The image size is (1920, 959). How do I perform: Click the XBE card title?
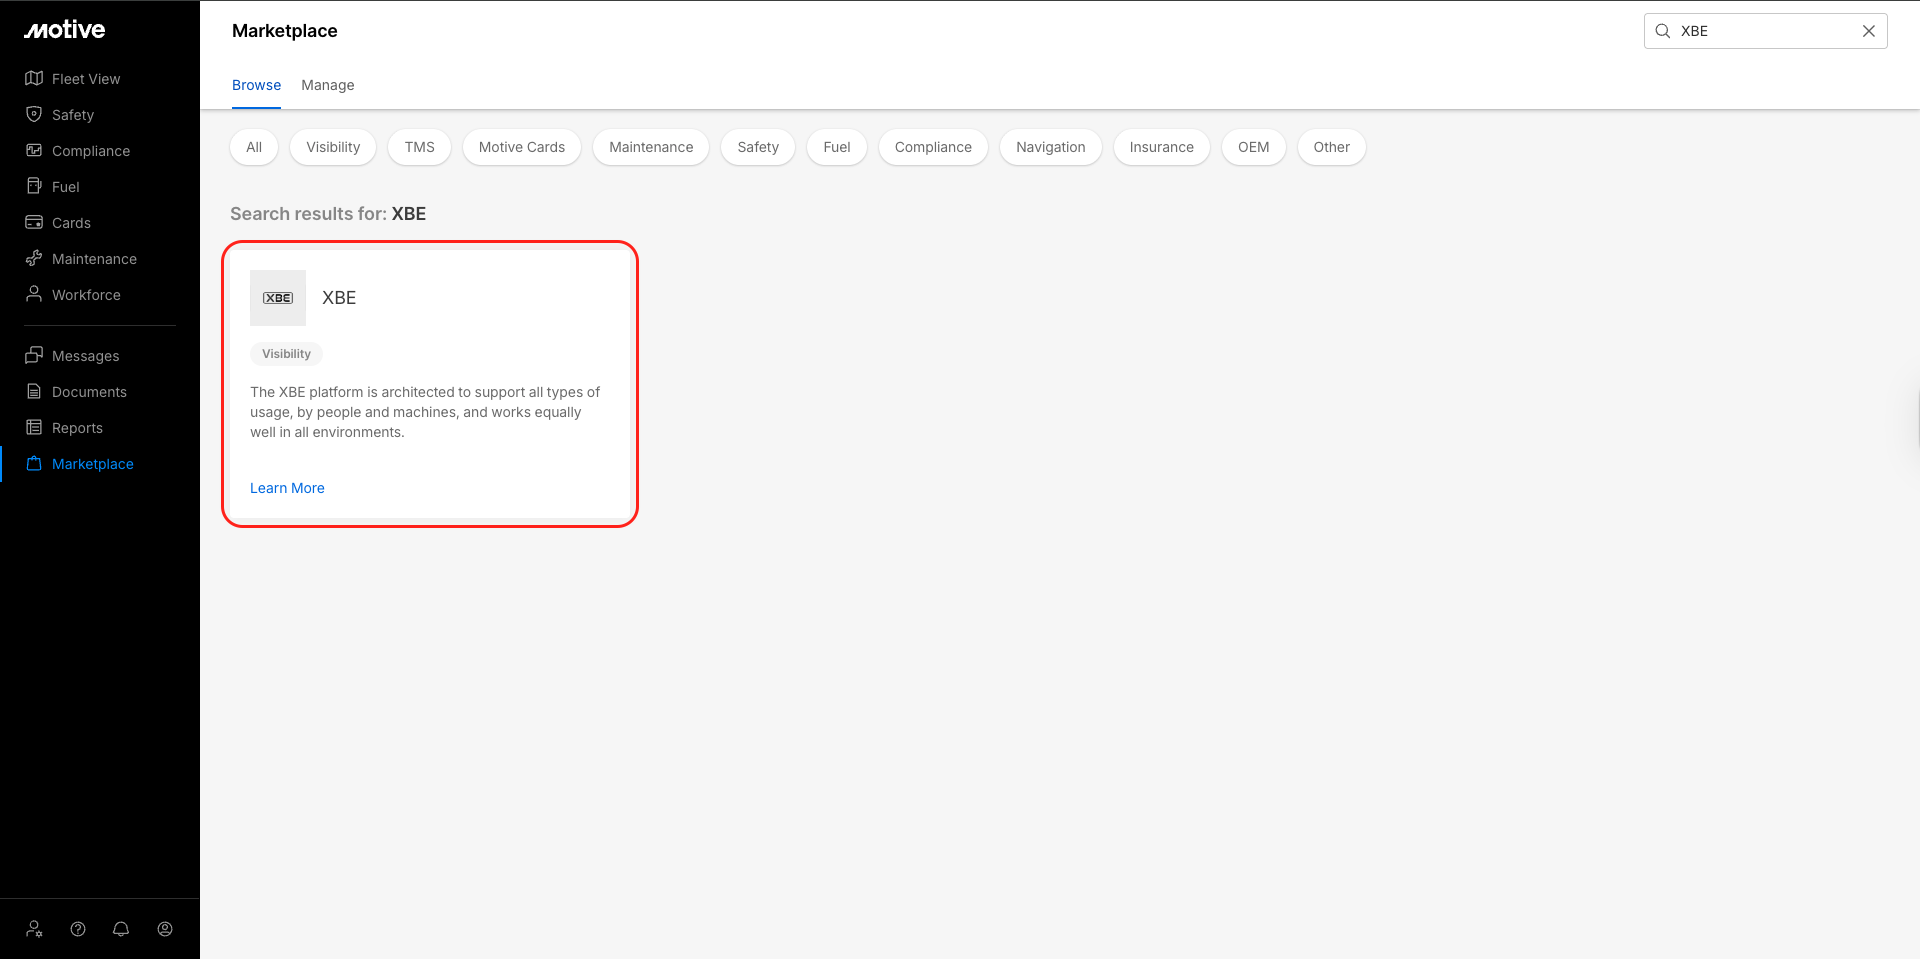339,298
